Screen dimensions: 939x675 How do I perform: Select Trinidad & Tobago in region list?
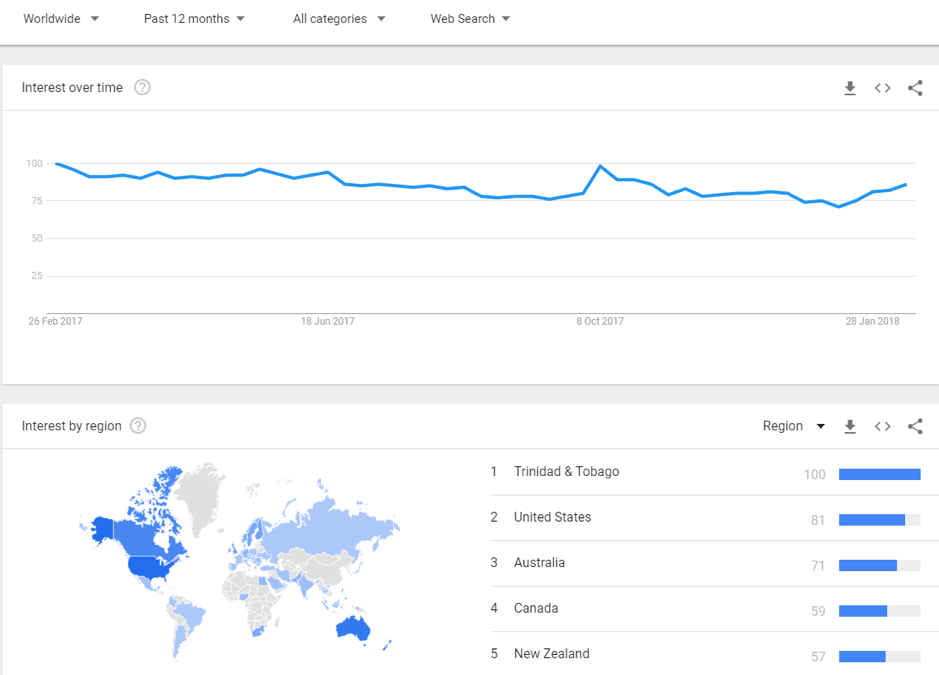click(x=566, y=472)
